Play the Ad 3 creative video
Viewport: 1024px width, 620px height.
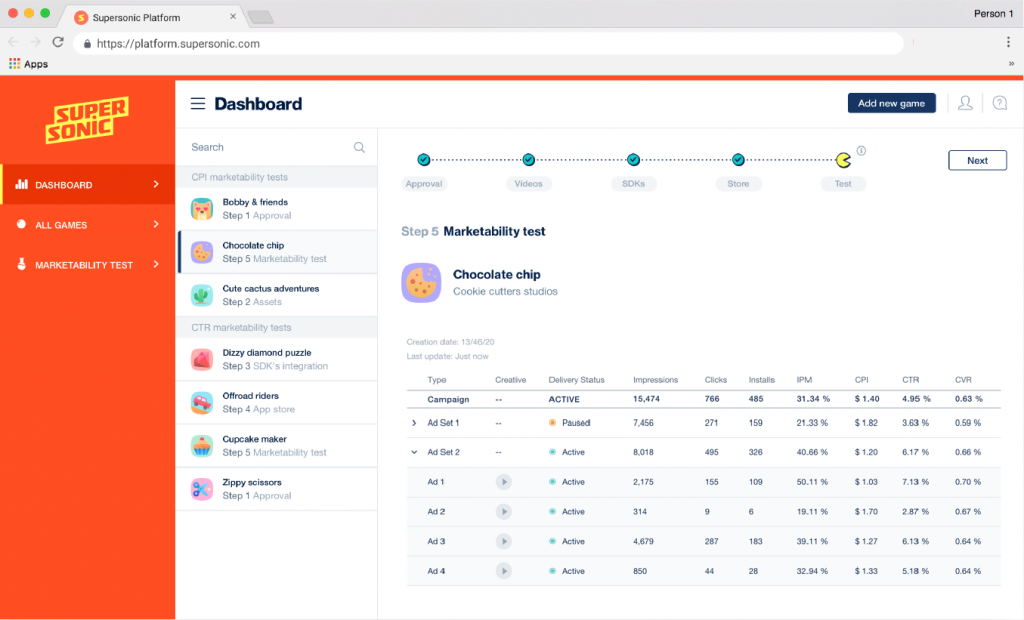tap(504, 542)
